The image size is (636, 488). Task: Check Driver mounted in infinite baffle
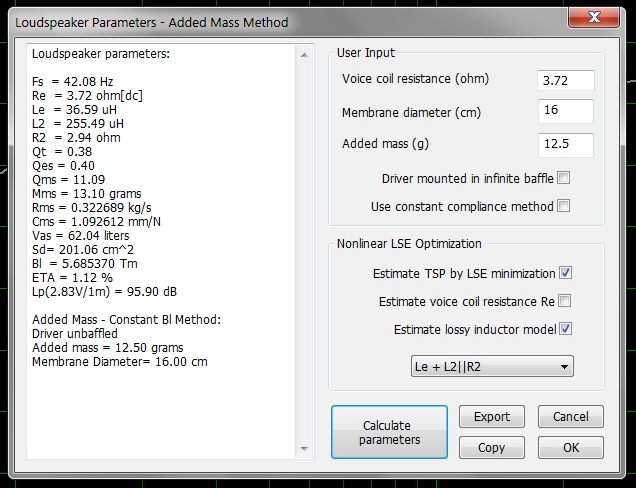click(x=564, y=178)
